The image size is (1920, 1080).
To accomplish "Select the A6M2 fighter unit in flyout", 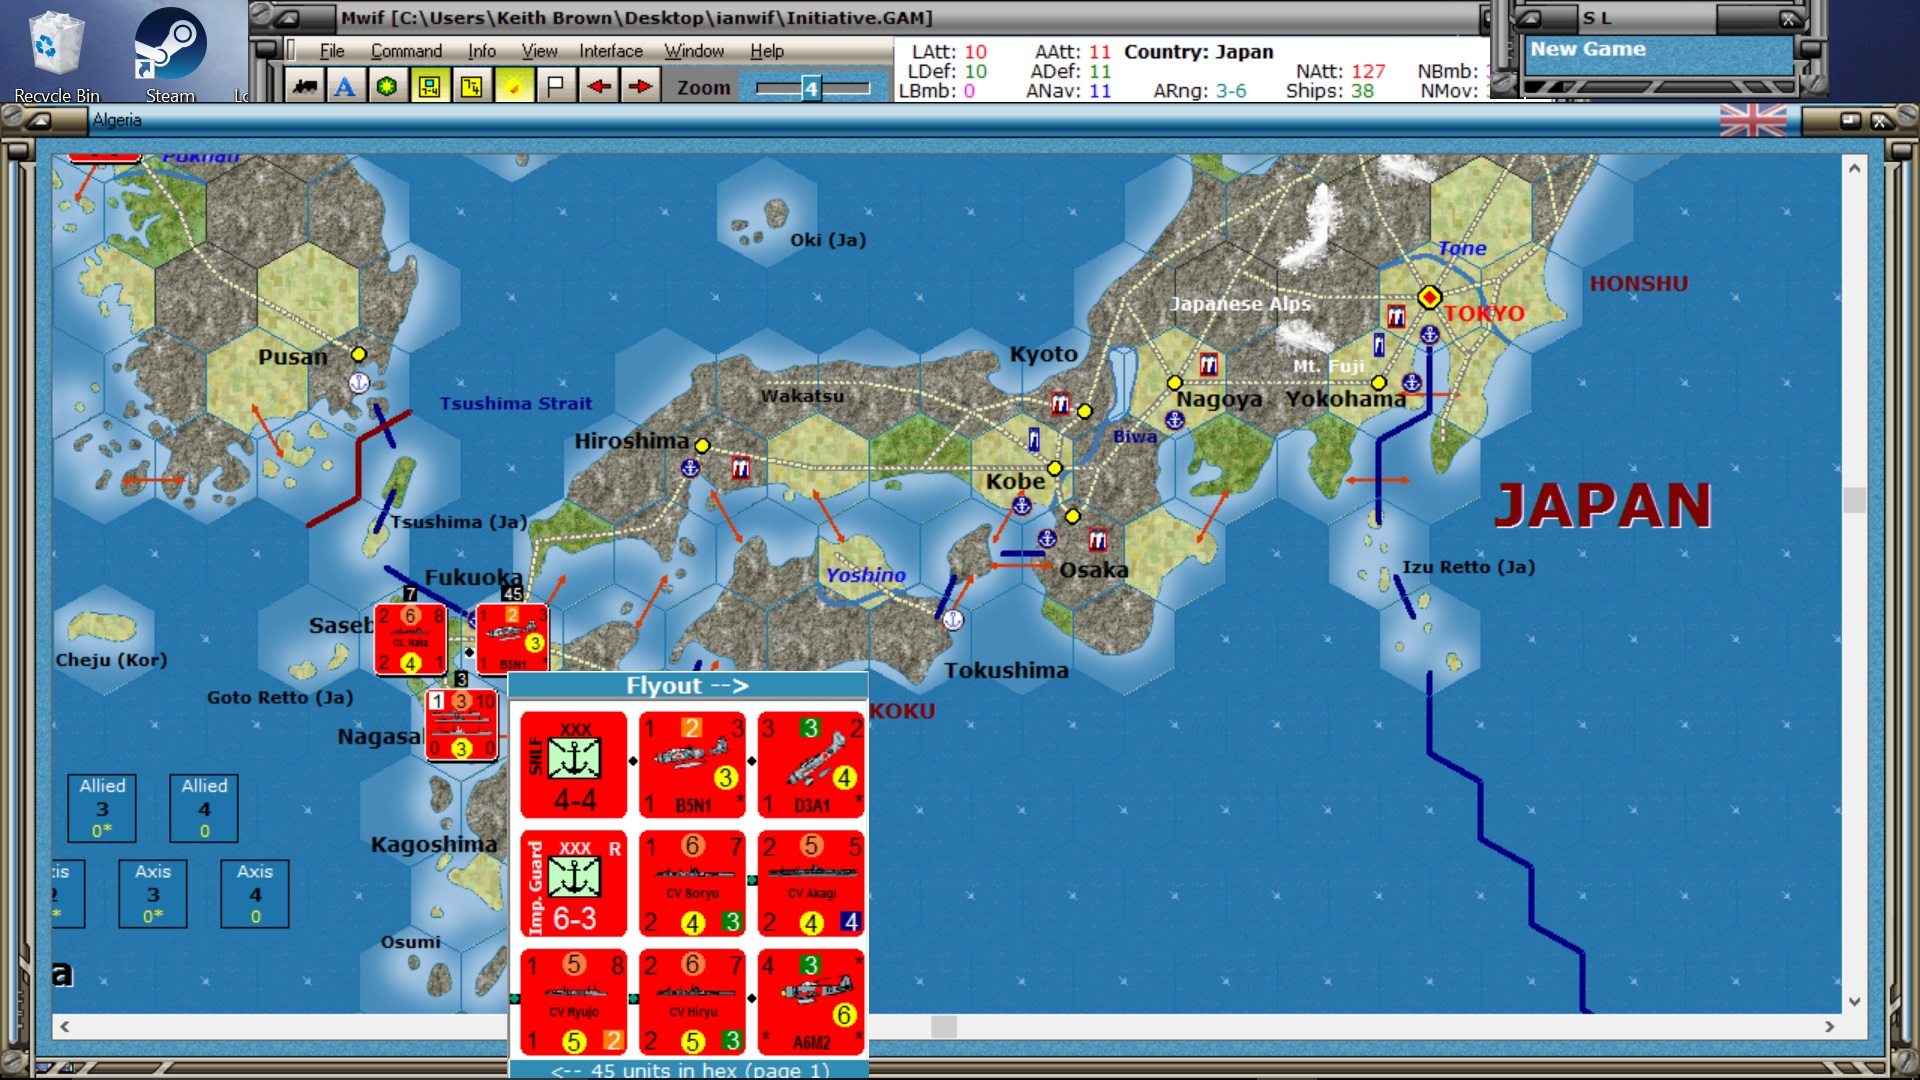I will tap(811, 1002).
